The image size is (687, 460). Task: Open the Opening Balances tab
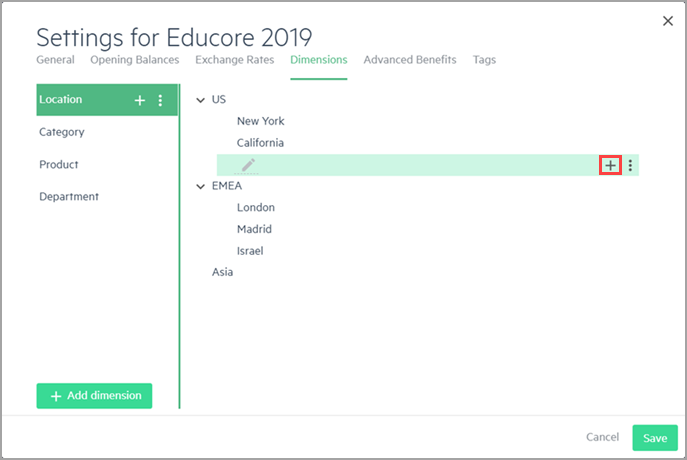135,60
